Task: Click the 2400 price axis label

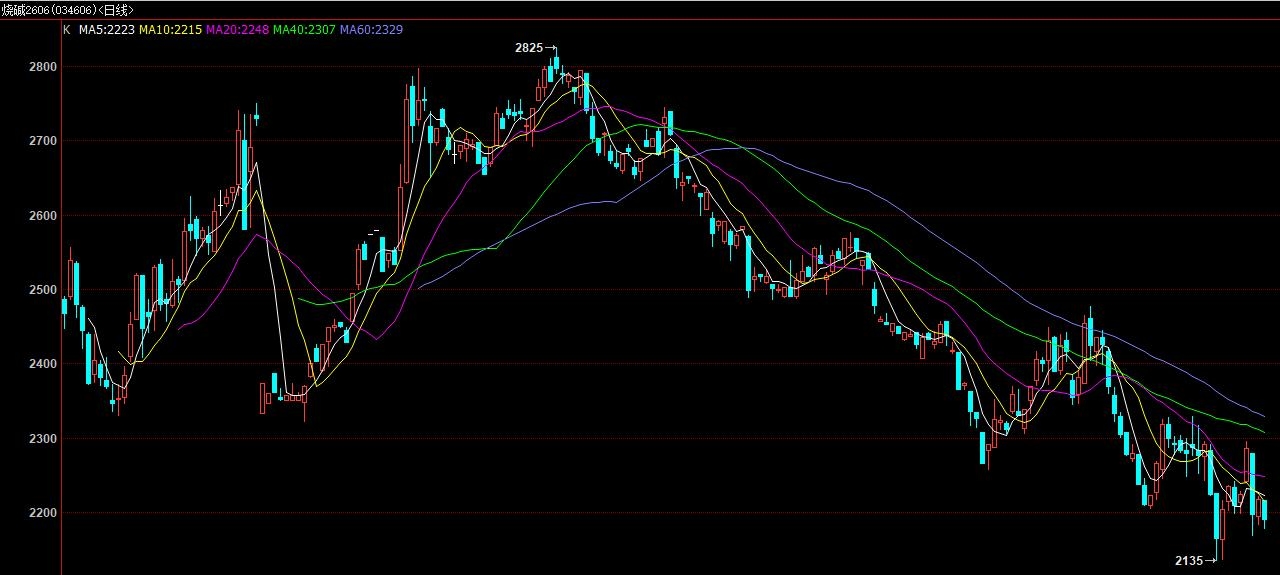Action: pos(29,364)
